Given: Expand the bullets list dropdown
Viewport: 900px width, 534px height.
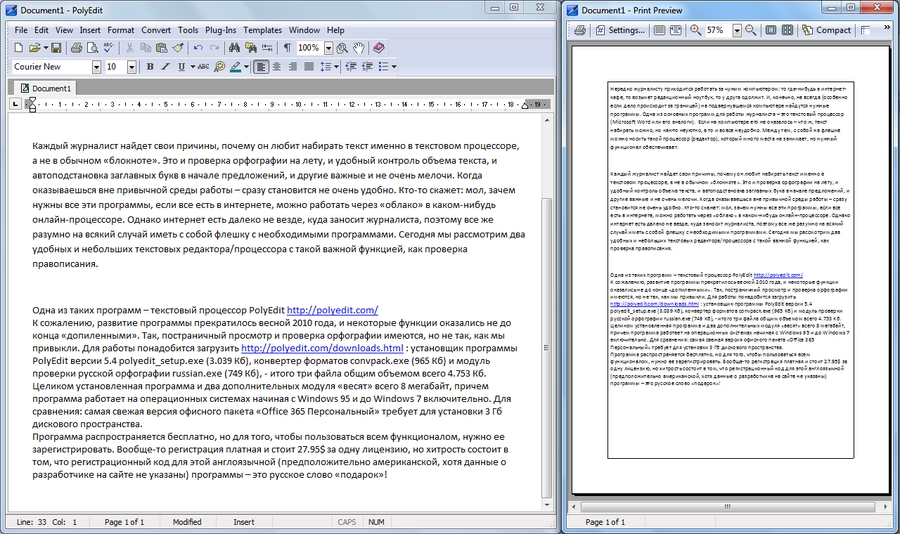Looking at the screenshot, I should [394, 67].
